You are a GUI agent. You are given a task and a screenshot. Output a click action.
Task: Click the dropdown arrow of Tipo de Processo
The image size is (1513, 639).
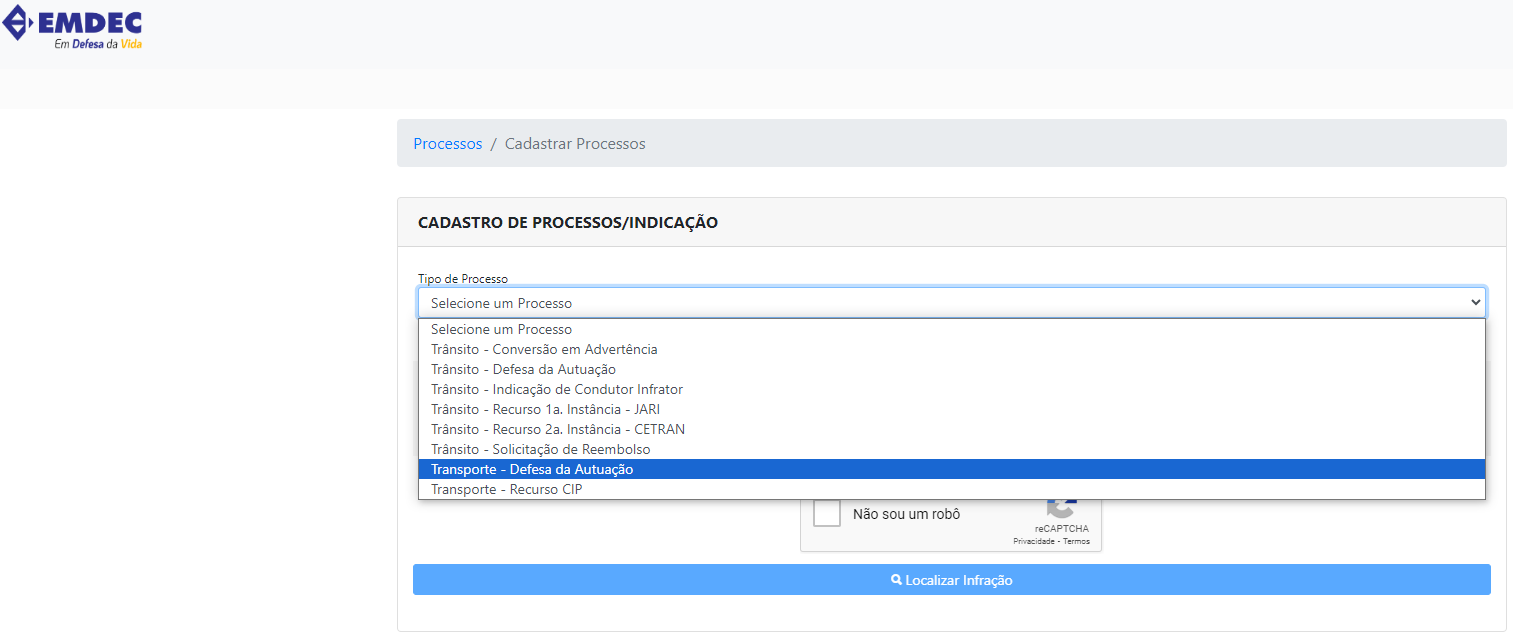coord(1474,302)
